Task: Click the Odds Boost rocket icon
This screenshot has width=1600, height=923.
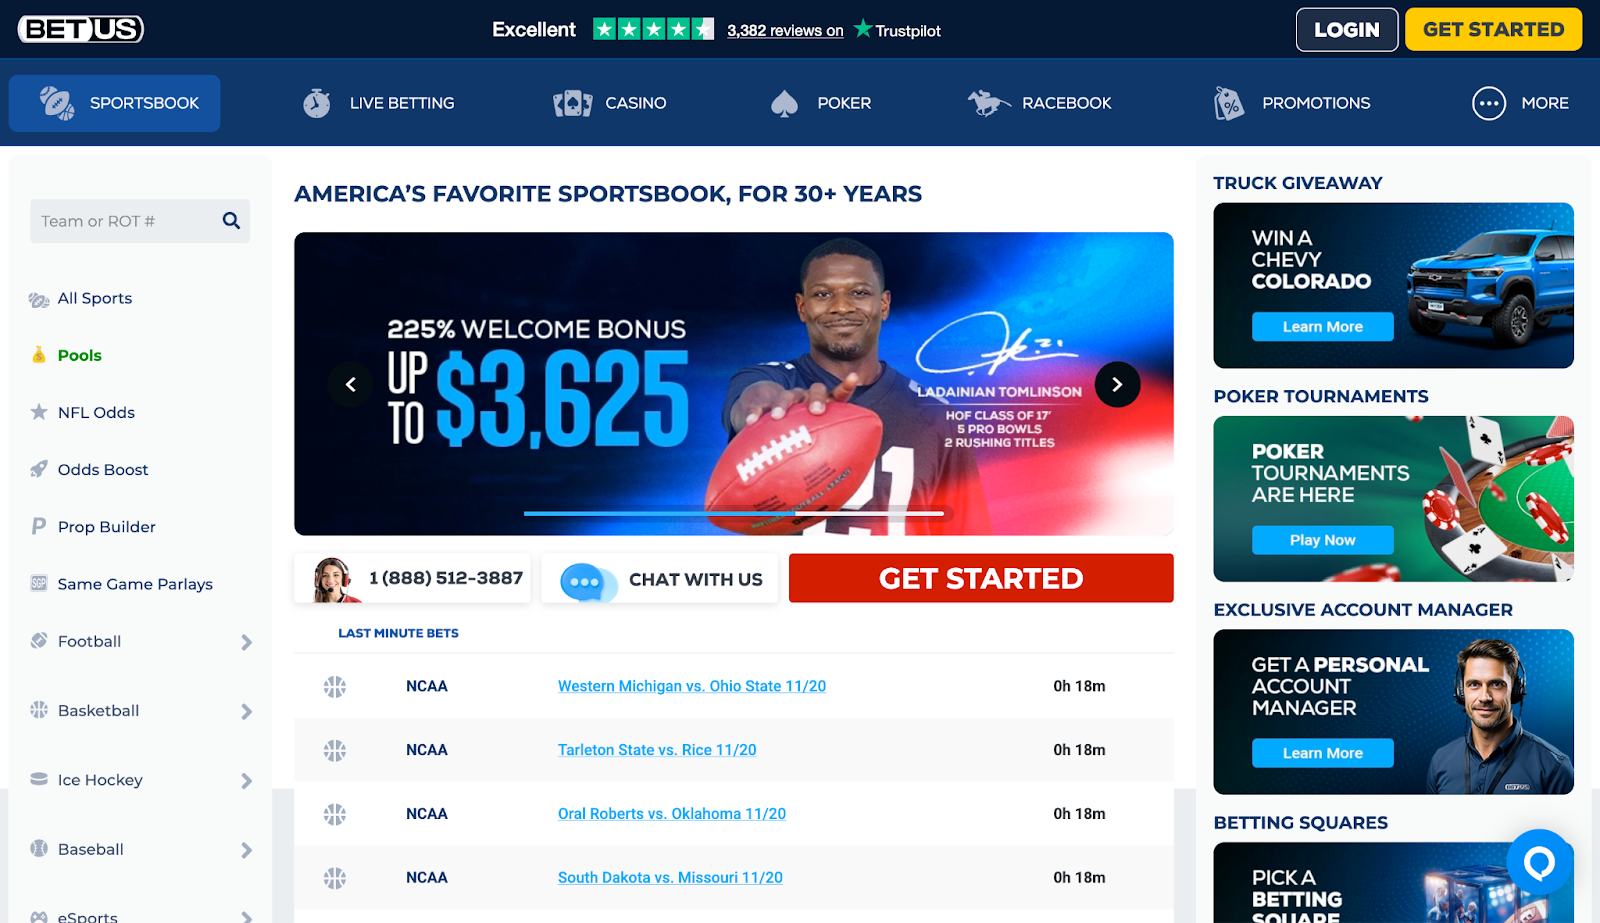Action: coord(39,469)
